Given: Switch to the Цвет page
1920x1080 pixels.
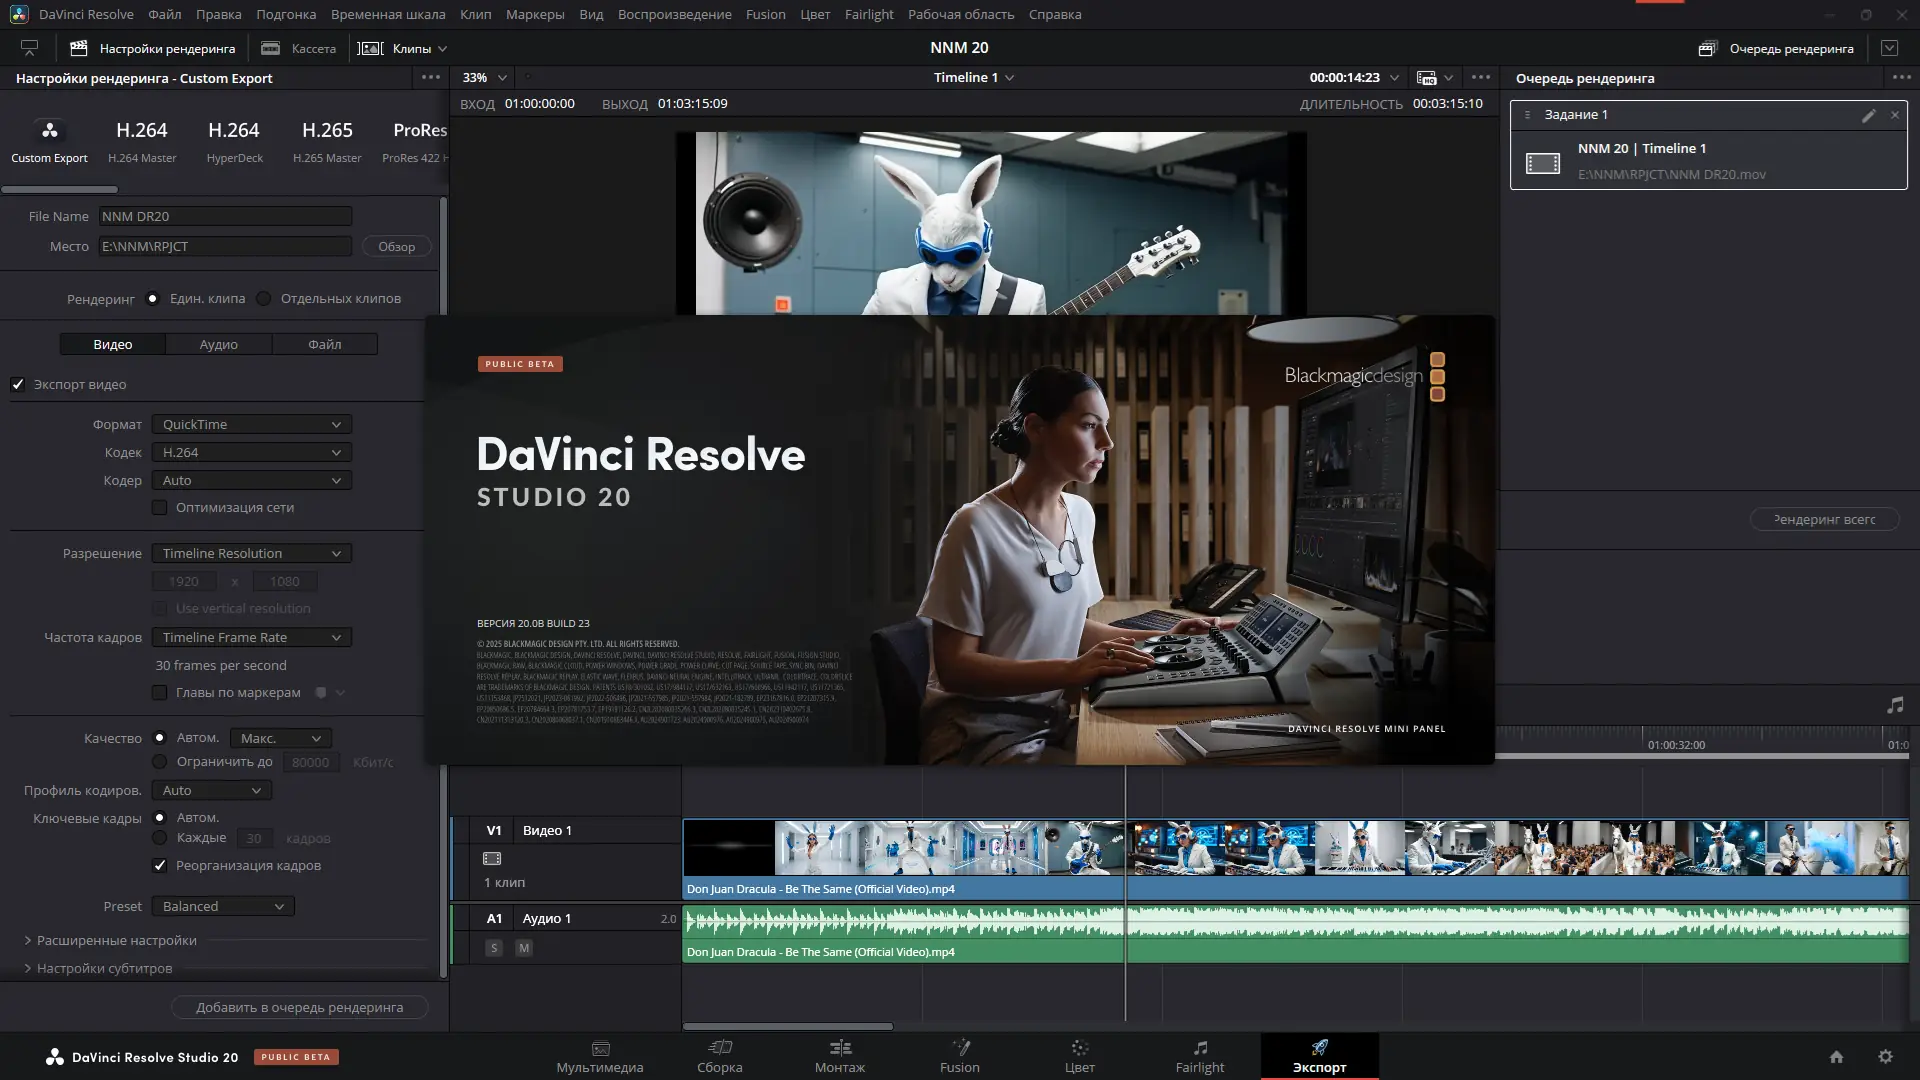Looking at the screenshot, I should tap(1079, 1055).
